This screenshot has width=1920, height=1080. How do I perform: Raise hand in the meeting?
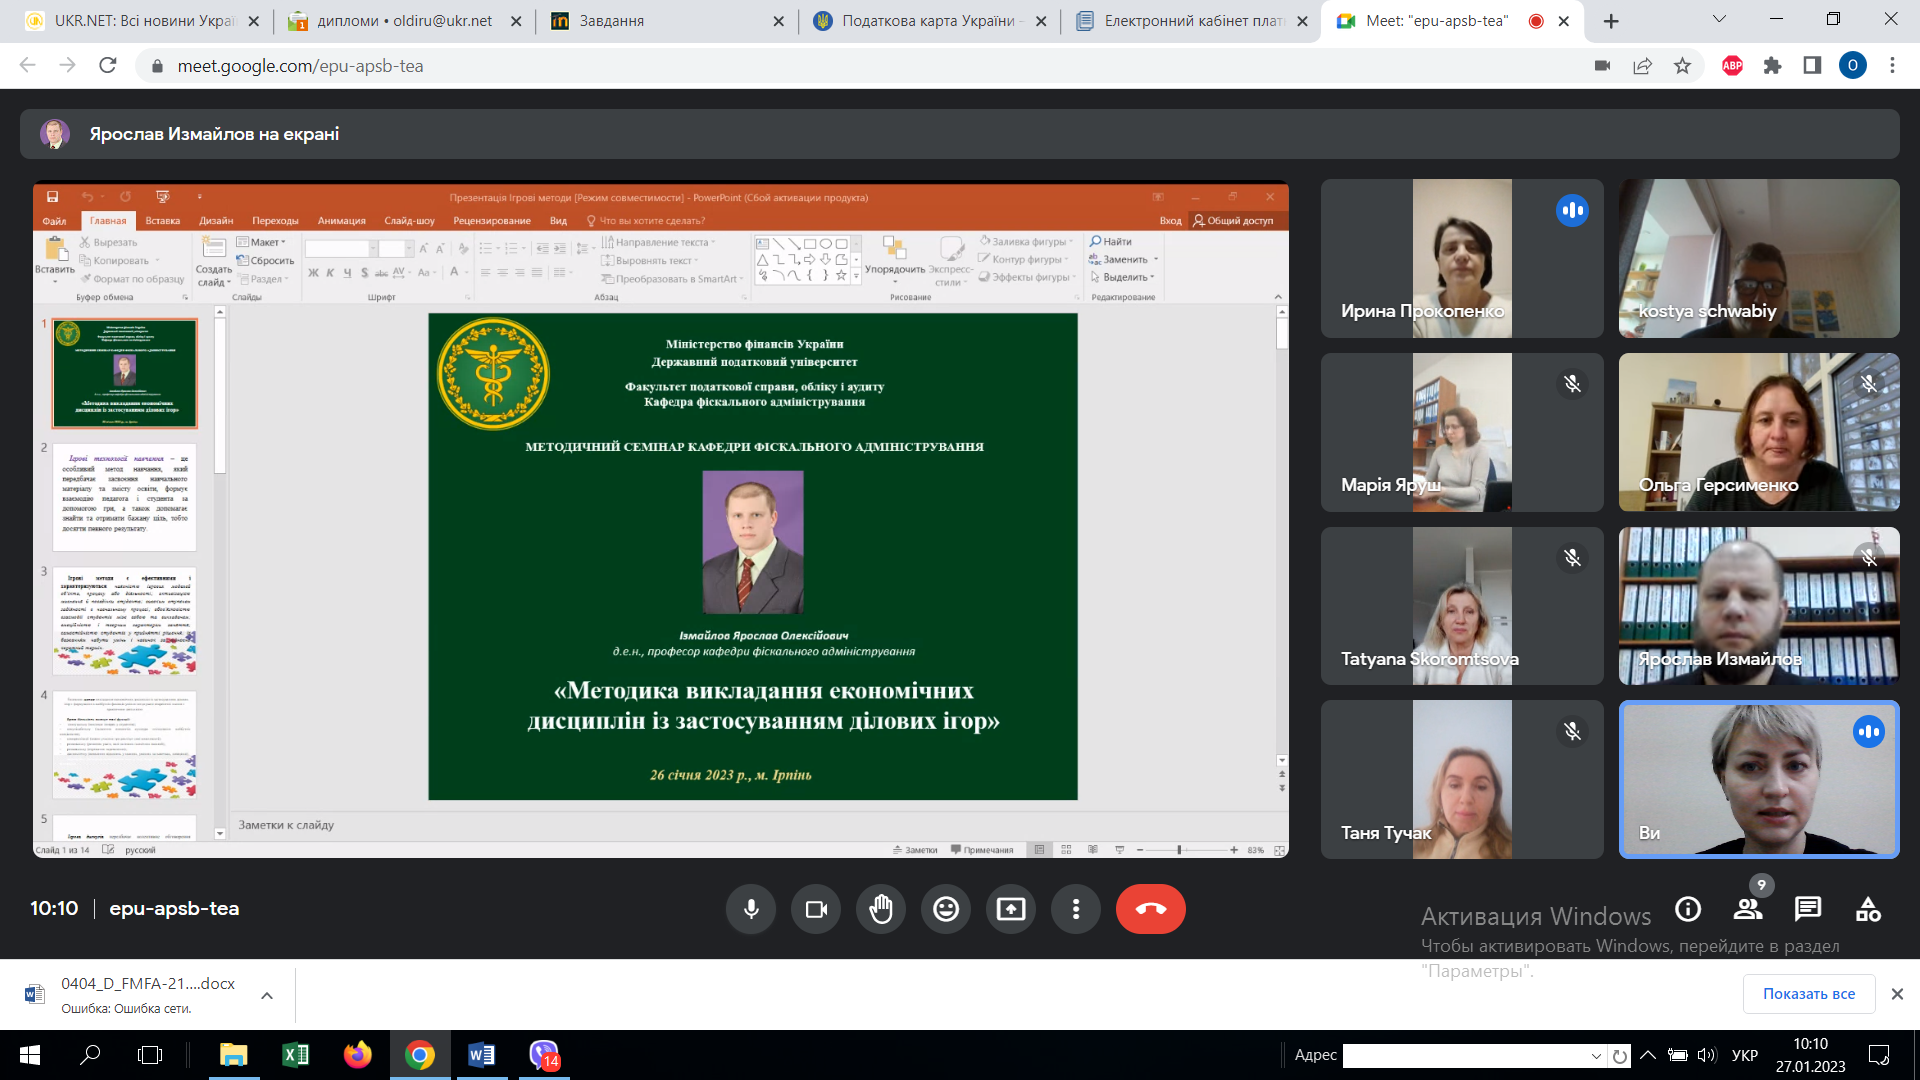(881, 909)
